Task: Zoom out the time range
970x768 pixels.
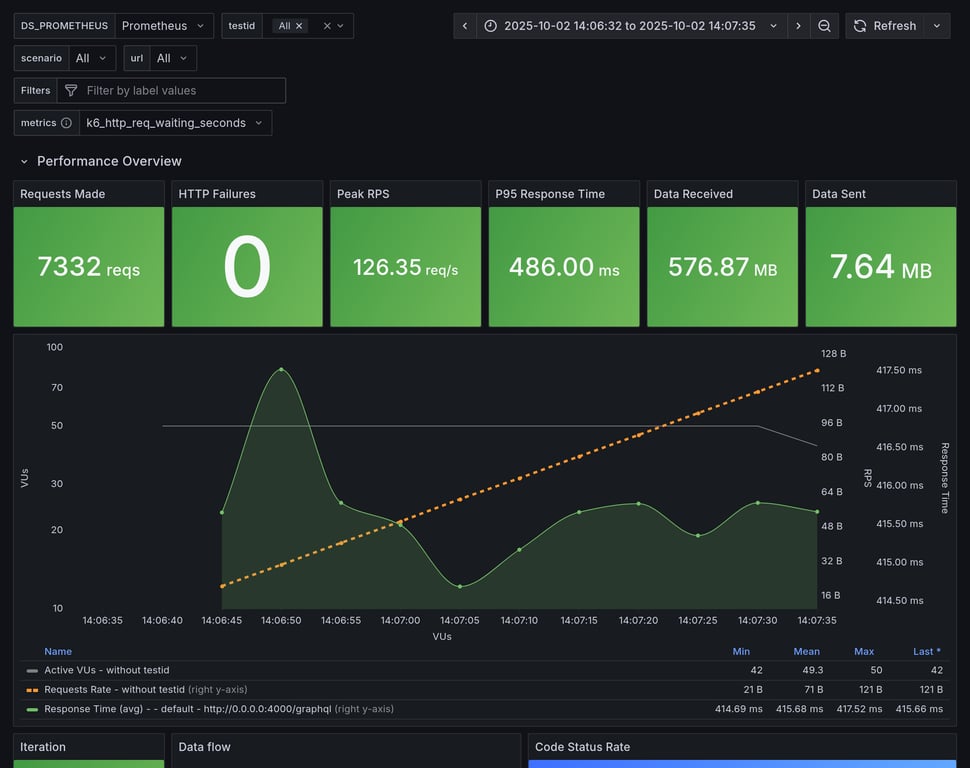Action: (x=824, y=26)
